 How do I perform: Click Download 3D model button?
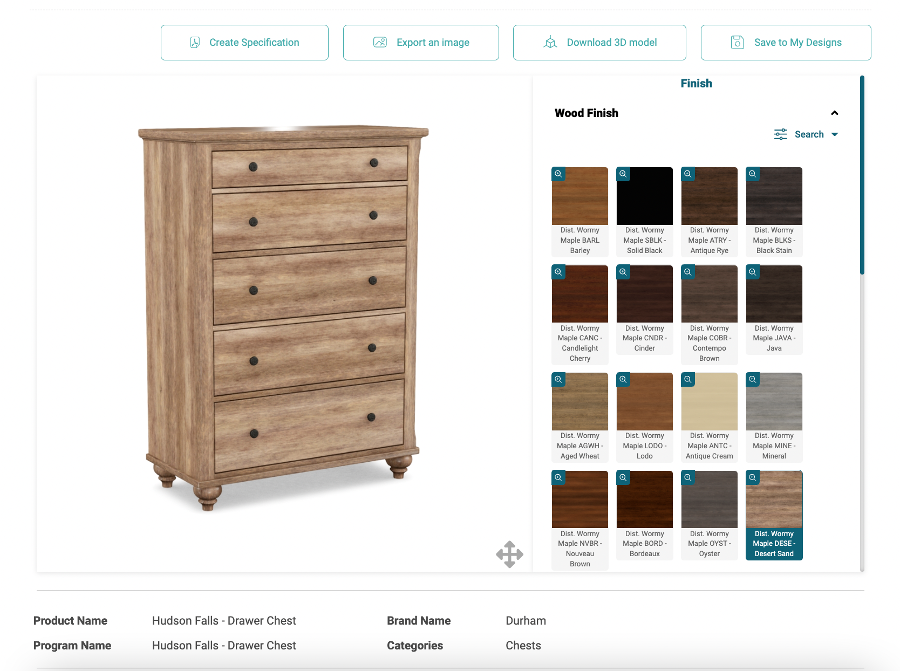pyautogui.click(x=600, y=42)
